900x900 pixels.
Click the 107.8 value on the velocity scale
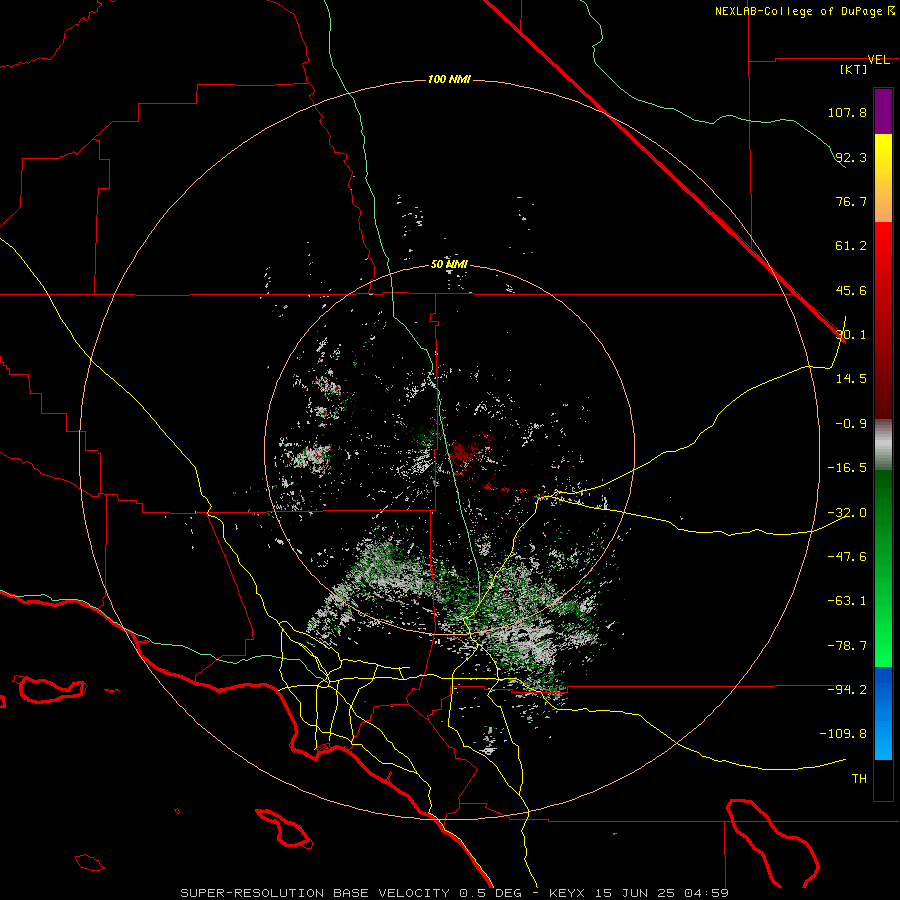coord(847,112)
